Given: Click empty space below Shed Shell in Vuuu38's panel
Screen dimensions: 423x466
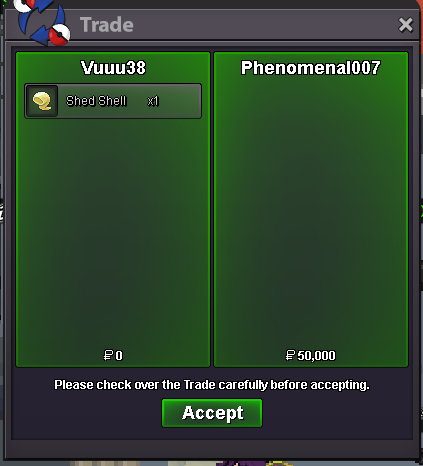Looking at the screenshot, I should (x=113, y=233).
